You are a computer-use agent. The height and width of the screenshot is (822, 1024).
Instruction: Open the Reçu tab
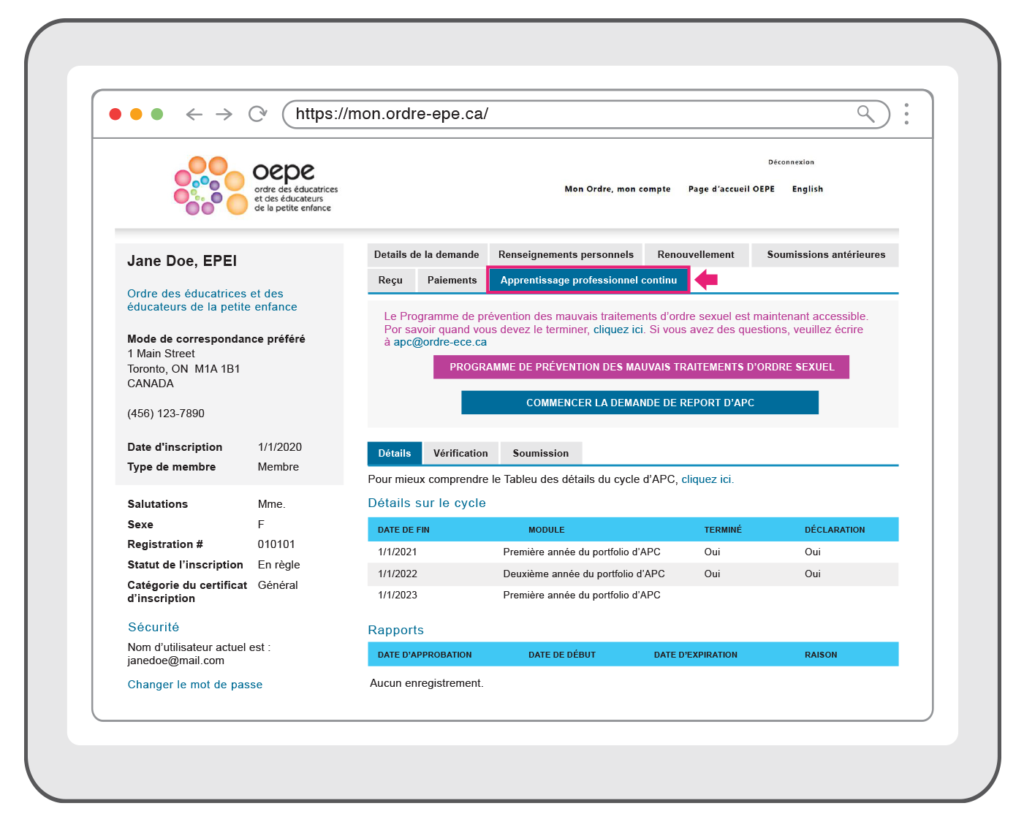pos(391,280)
